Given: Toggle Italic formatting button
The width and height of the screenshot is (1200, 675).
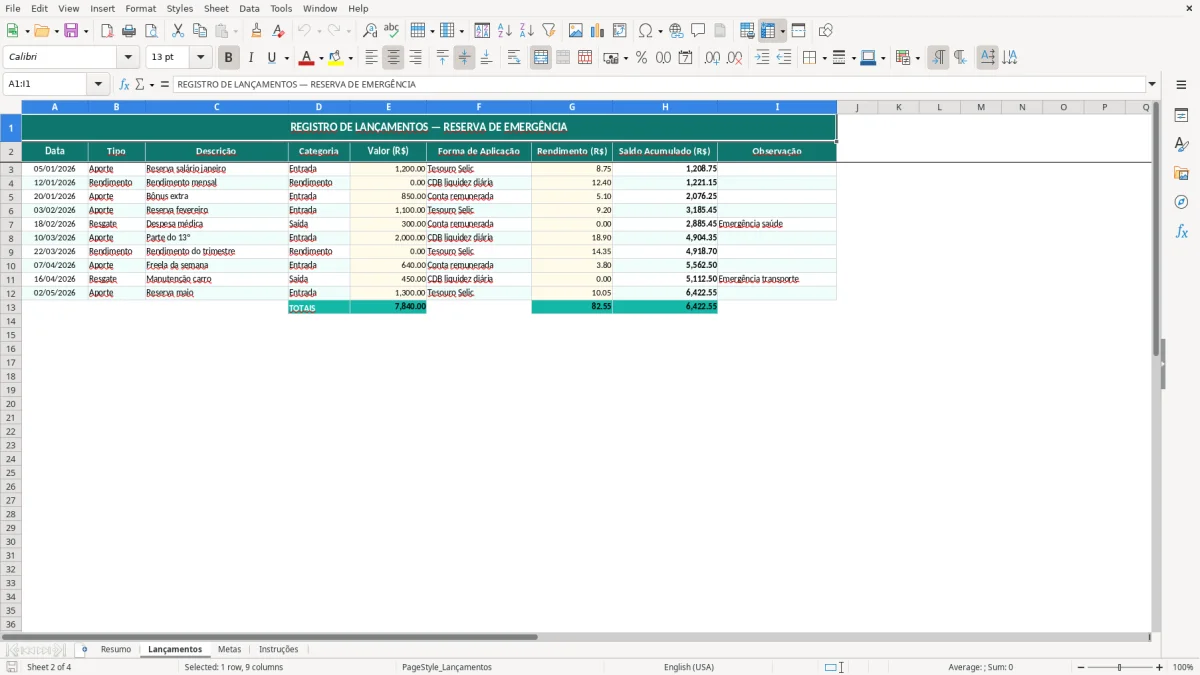Looking at the screenshot, I should pyautogui.click(x=251, y=58).
